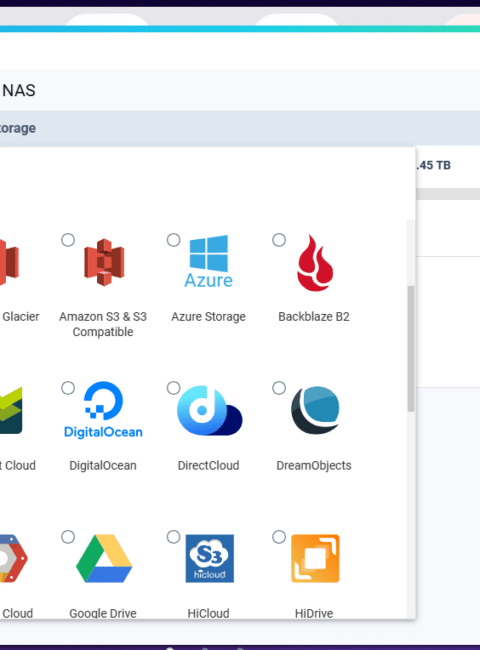Click the 'Backblaze B2' label
Image resolution: width=480 pixels, height=650 pixels.
pyautogui.click(x=314, y=317)
